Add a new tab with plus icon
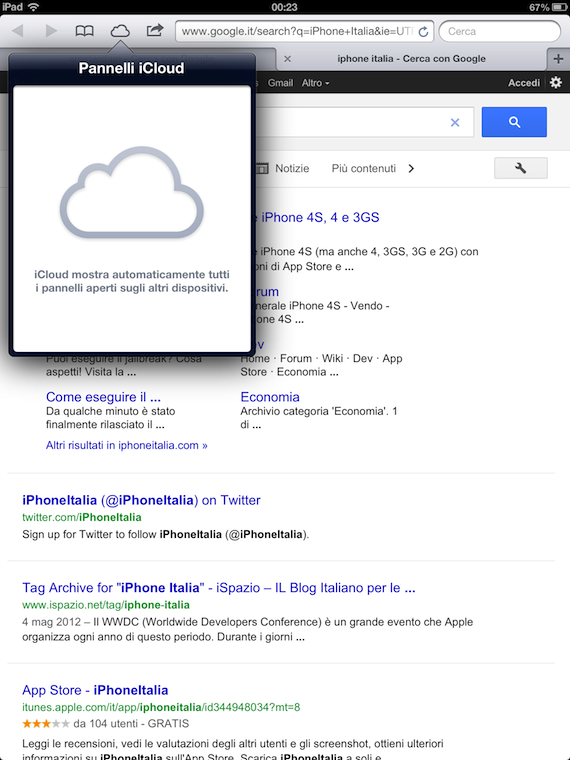570x760 pixels. 558,59
